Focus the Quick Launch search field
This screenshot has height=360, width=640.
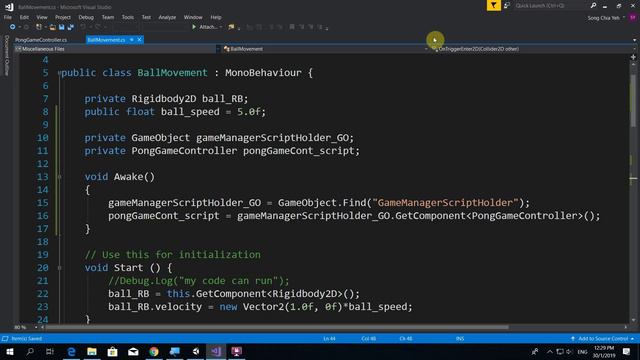[x=551, y=5]
